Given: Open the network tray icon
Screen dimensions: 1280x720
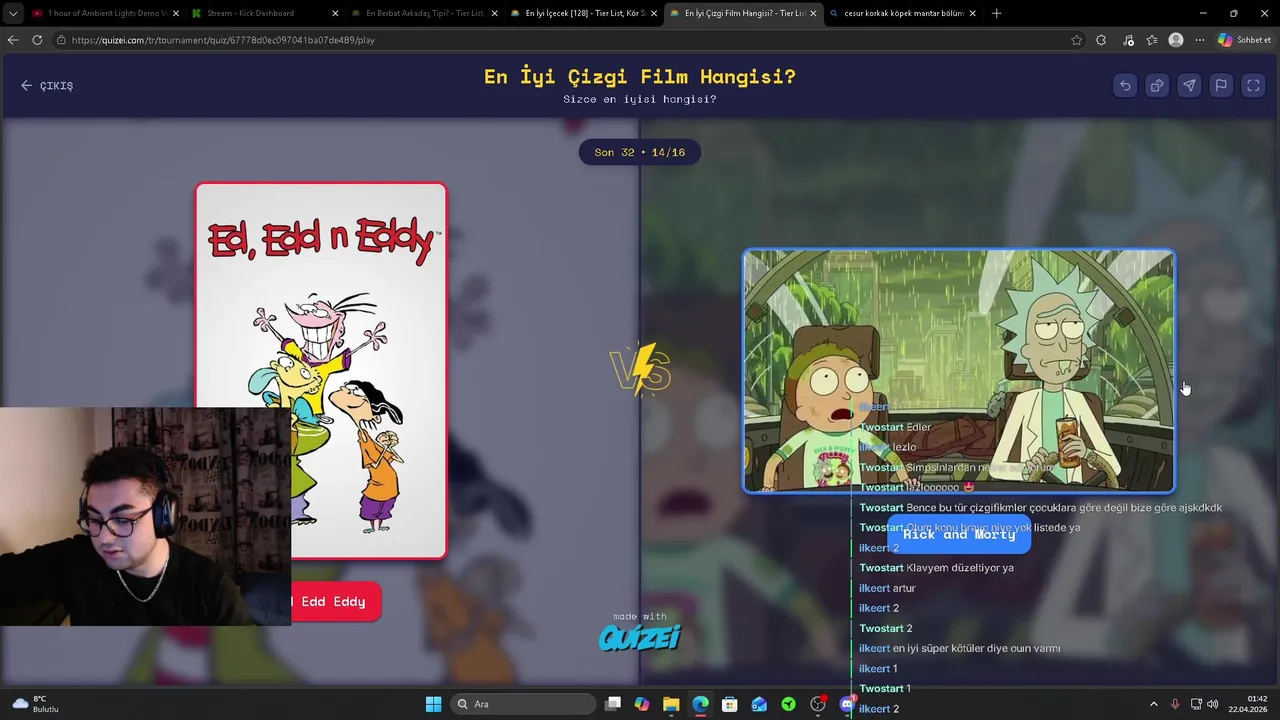Looking at the screenshot, I should (x=1197, y=704).
